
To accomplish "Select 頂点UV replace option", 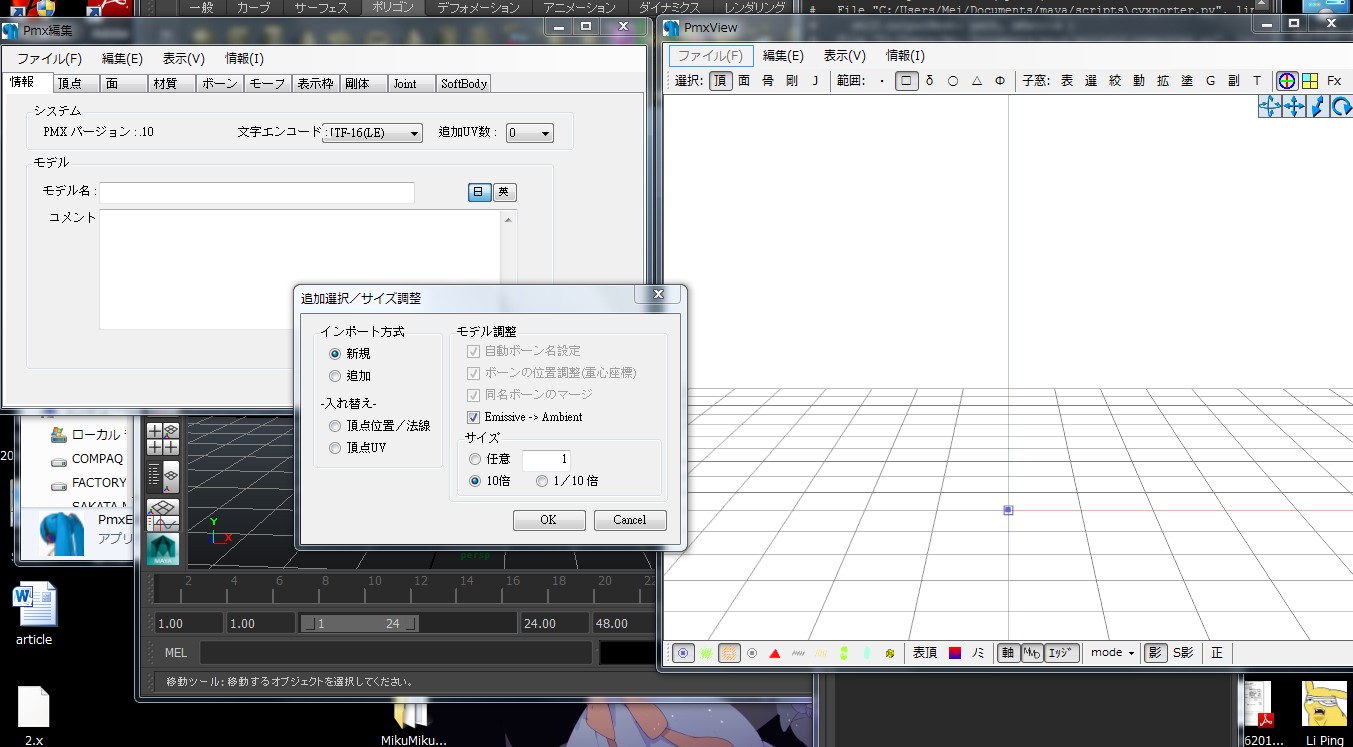I will point(357,448).
